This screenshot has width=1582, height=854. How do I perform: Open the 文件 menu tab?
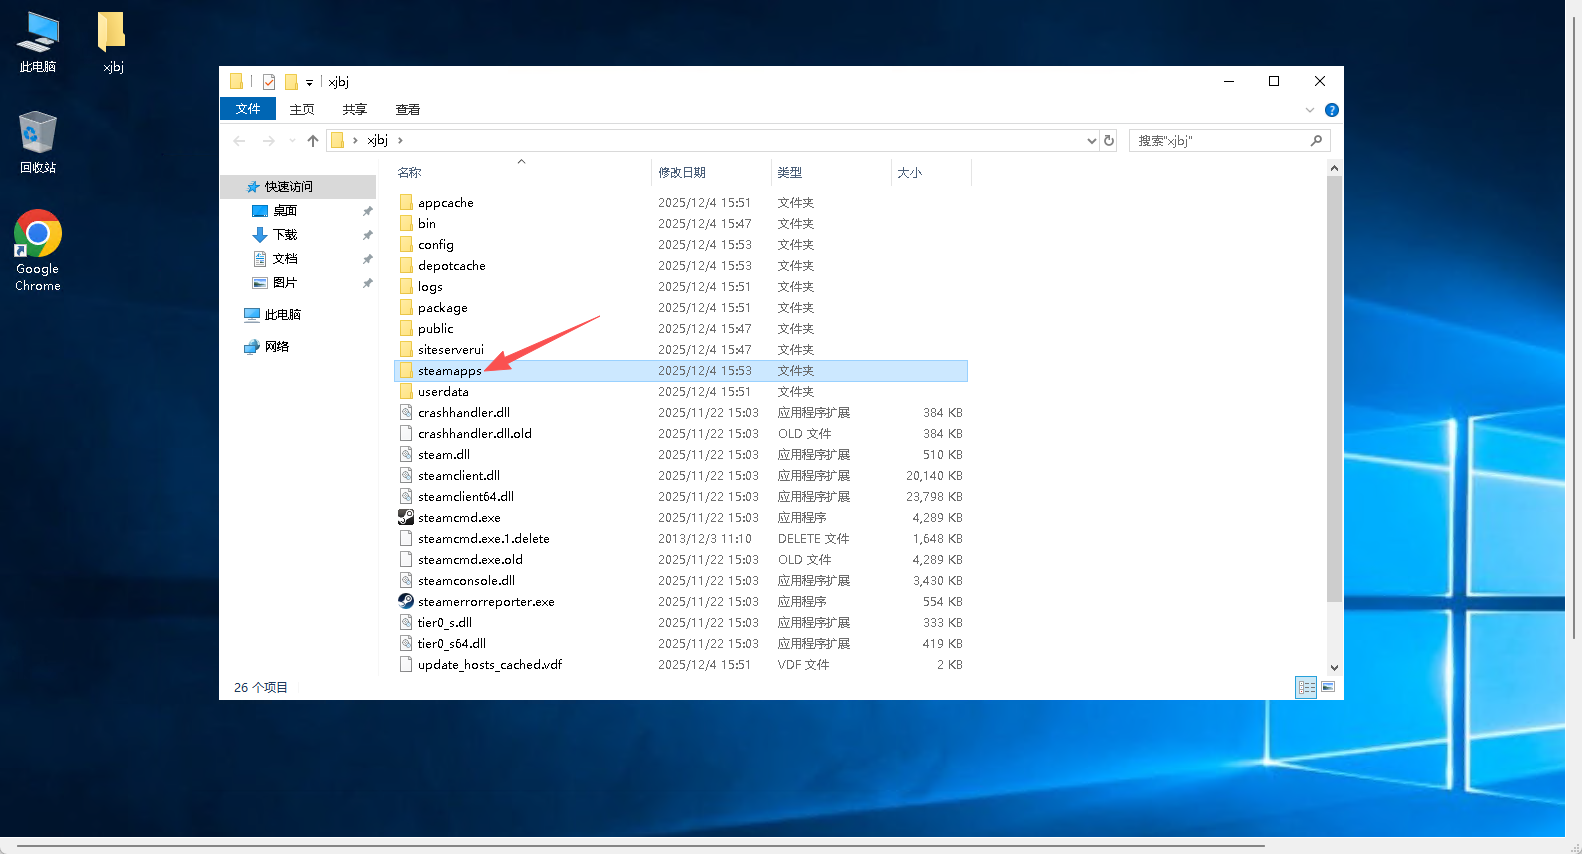pos(248,109)
